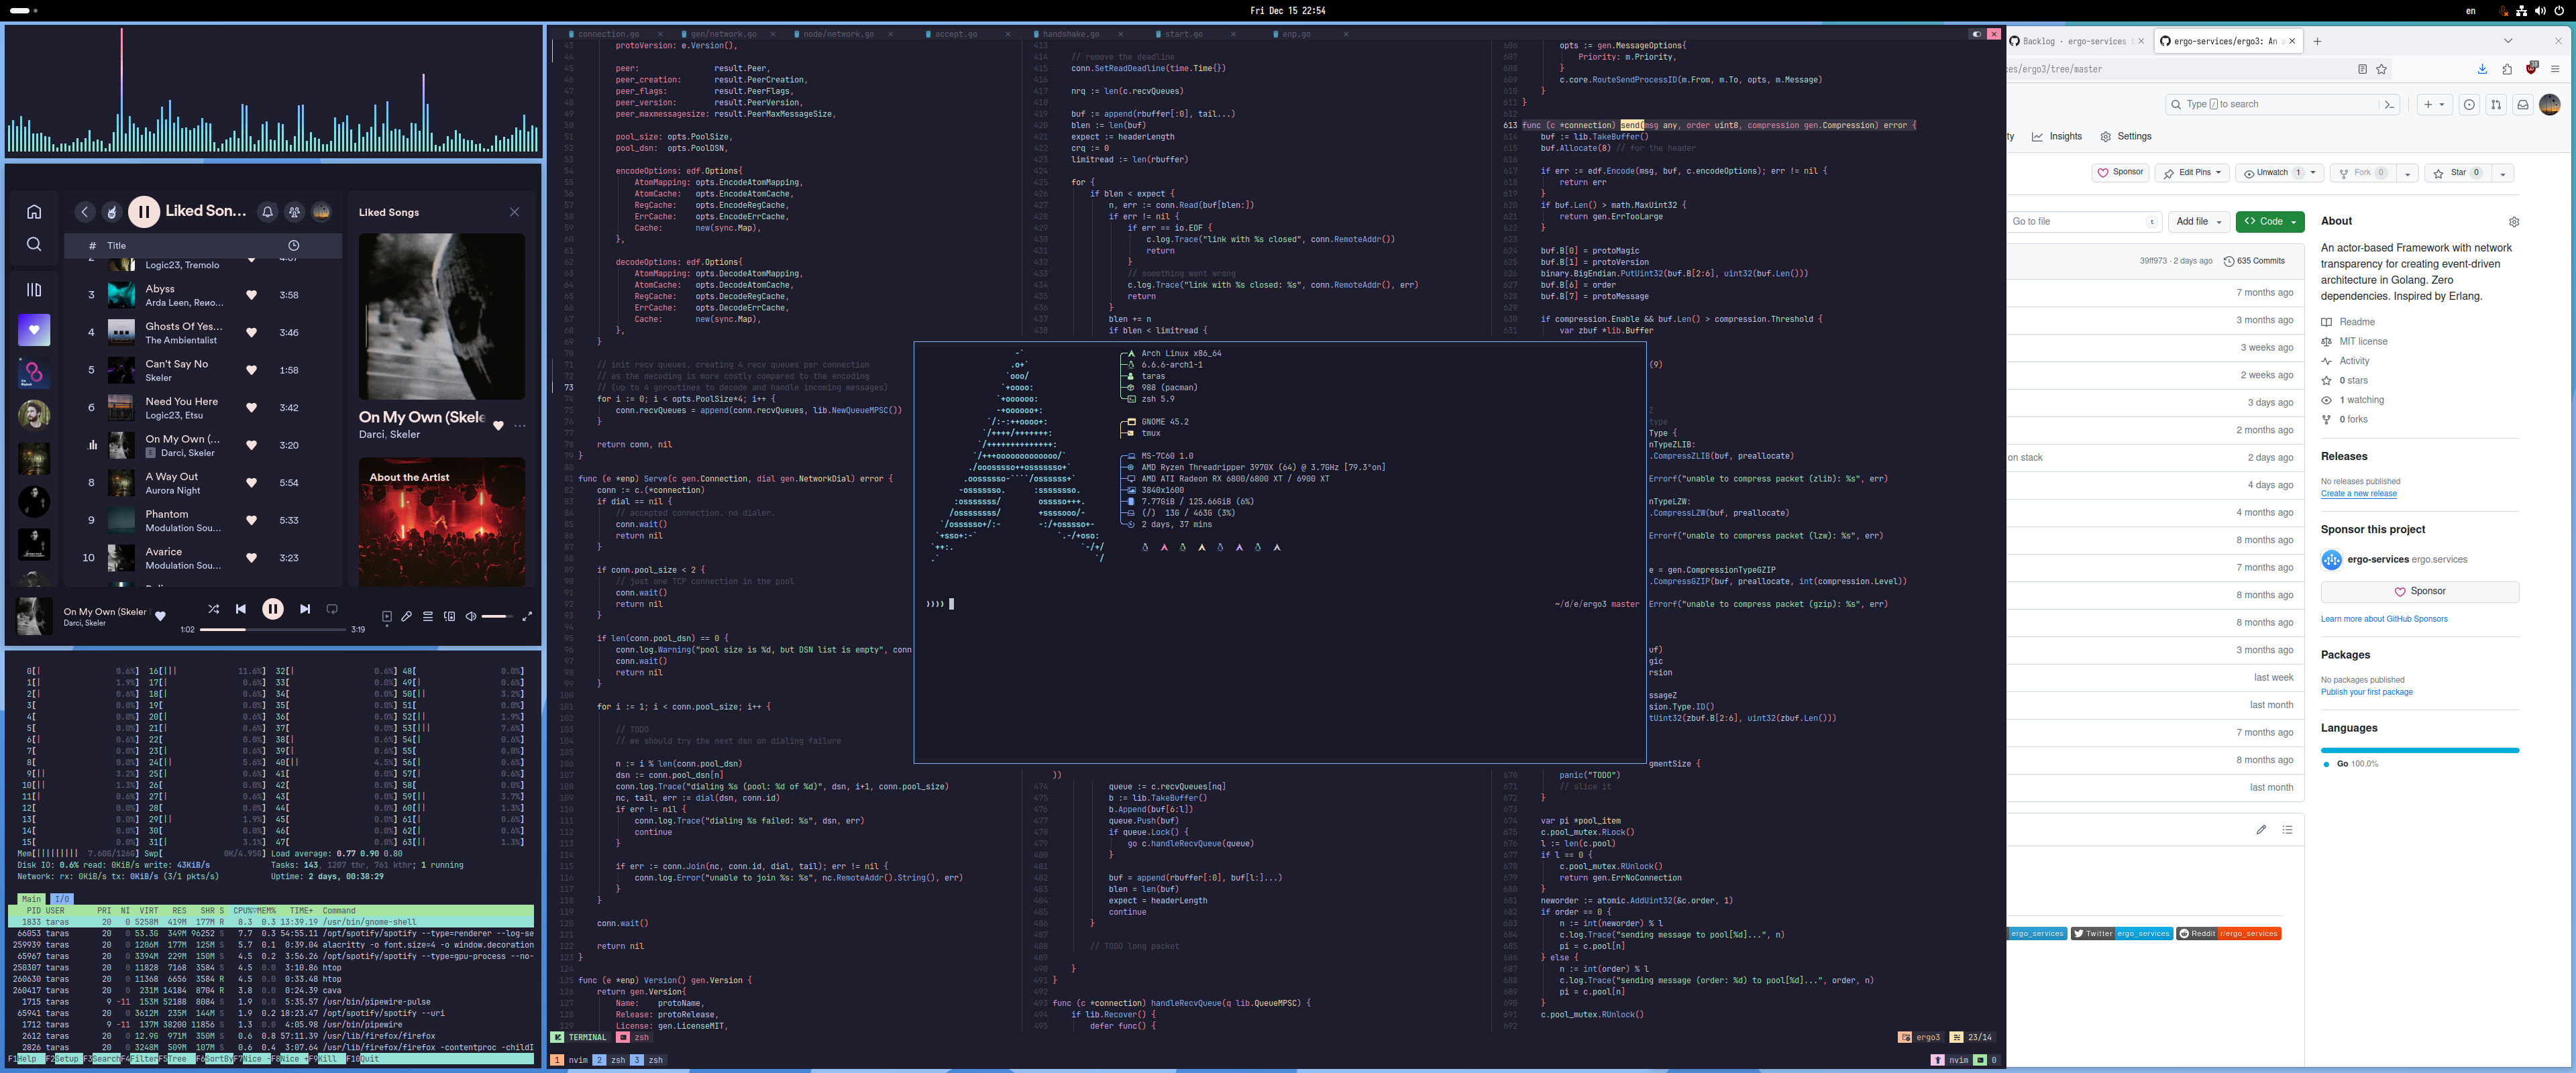Seek within song progress bar
2576x1073 pixels.
coord(273,630)
